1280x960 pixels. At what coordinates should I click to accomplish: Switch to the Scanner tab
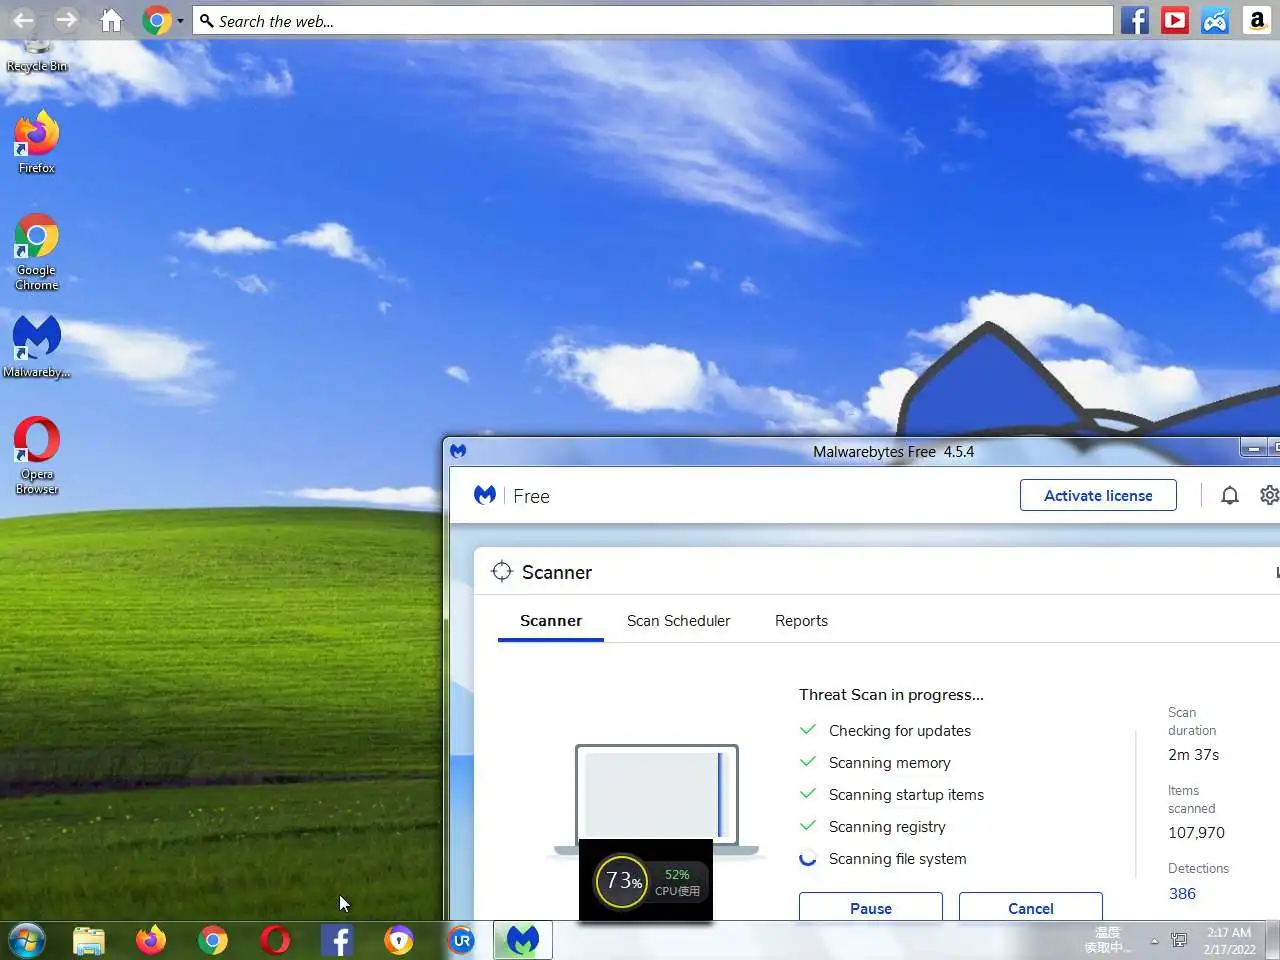tap(551, 621)
